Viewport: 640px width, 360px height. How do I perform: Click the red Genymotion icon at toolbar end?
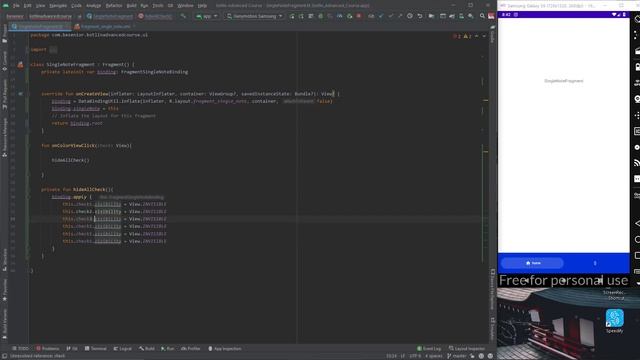coord(491,16)
